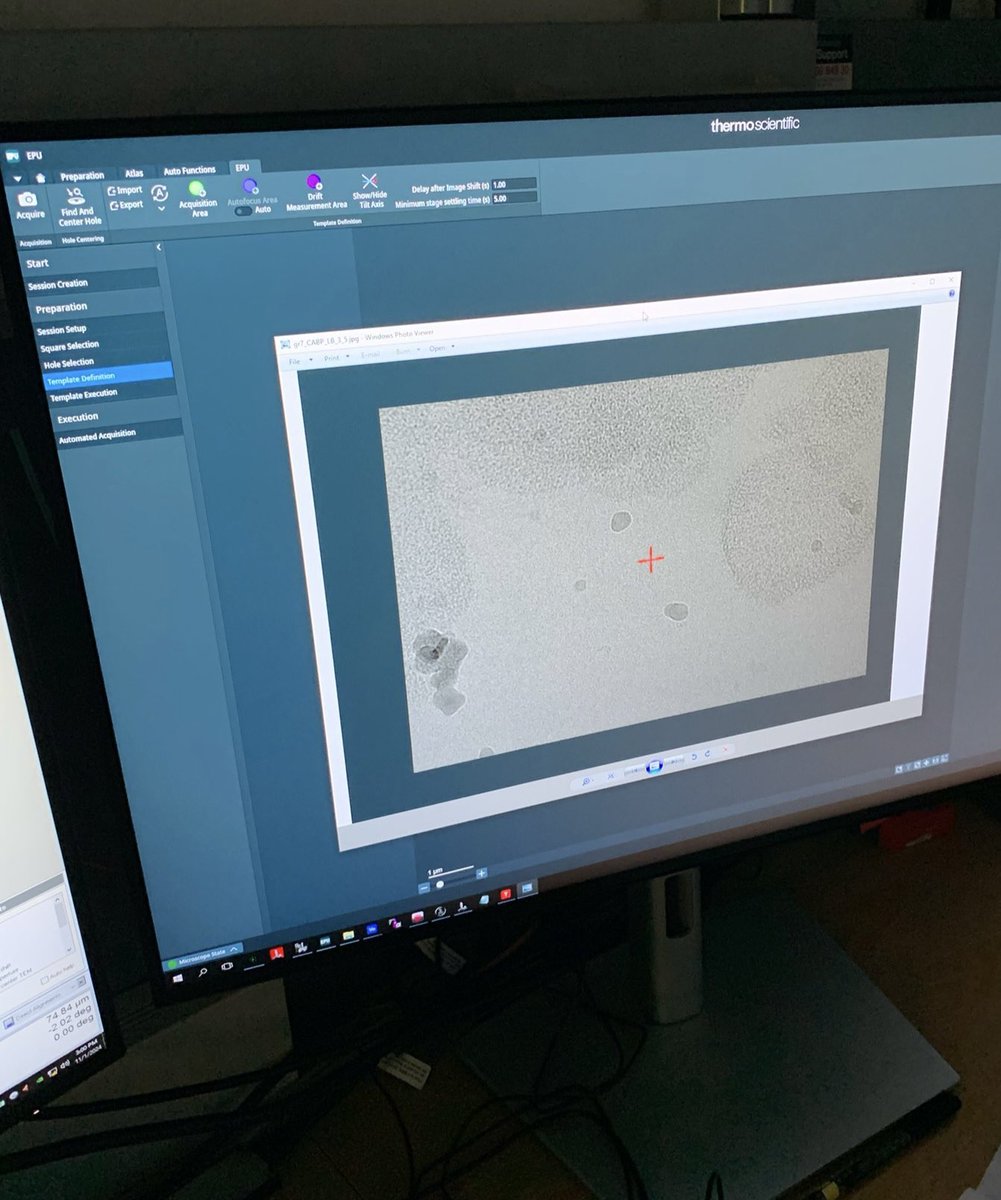Click the EPU taskbar icon
The width and height of the screenshot is (1001, 1200).
click(x=324, y=941)
